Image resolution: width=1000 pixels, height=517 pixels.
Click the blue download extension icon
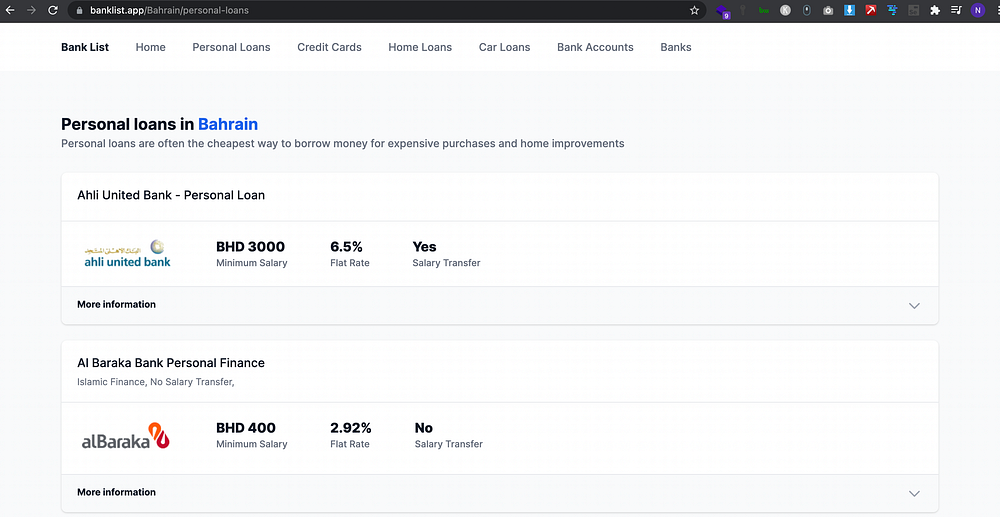[849, 10]
